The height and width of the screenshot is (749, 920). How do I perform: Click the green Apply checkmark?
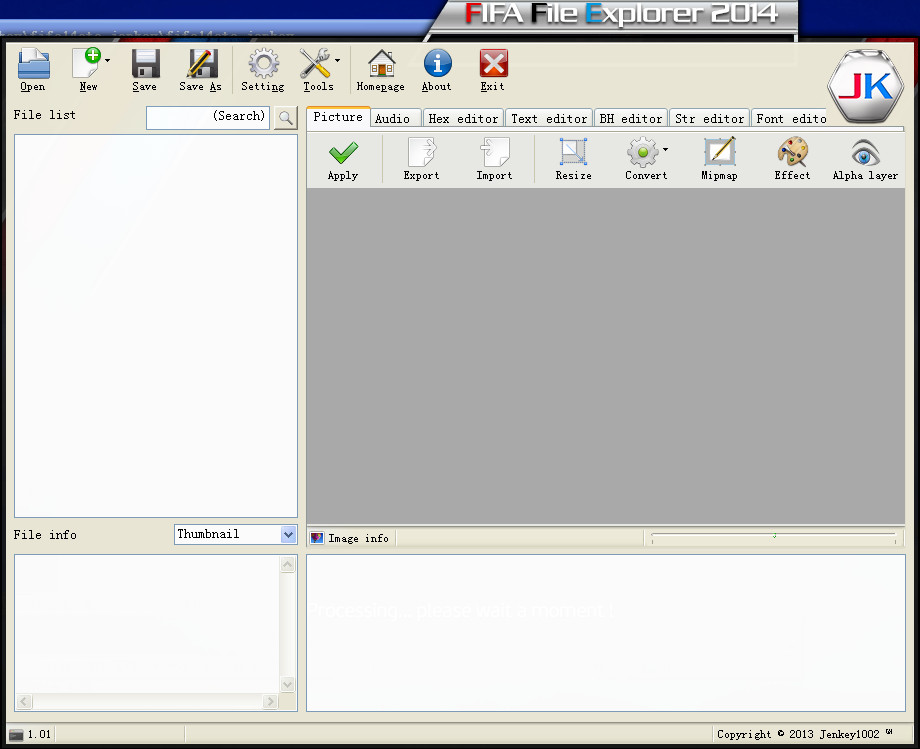[x=343, y=152]
